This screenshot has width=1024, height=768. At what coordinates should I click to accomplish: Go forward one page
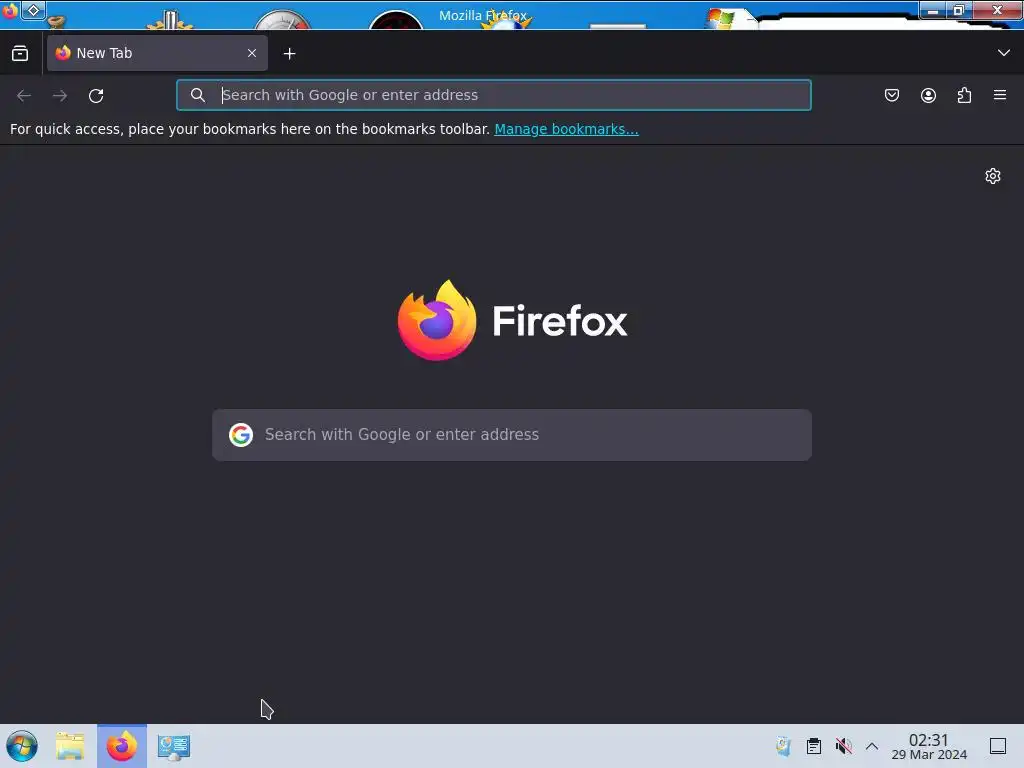[x=60, y=95]
